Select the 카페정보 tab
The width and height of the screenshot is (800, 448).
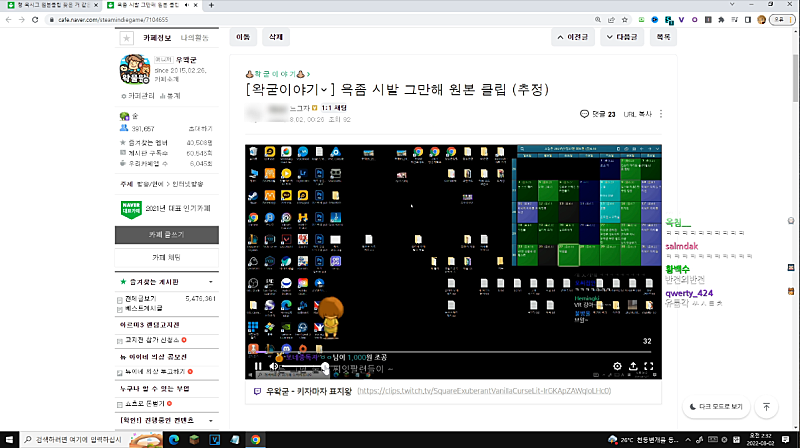[158, 38]
